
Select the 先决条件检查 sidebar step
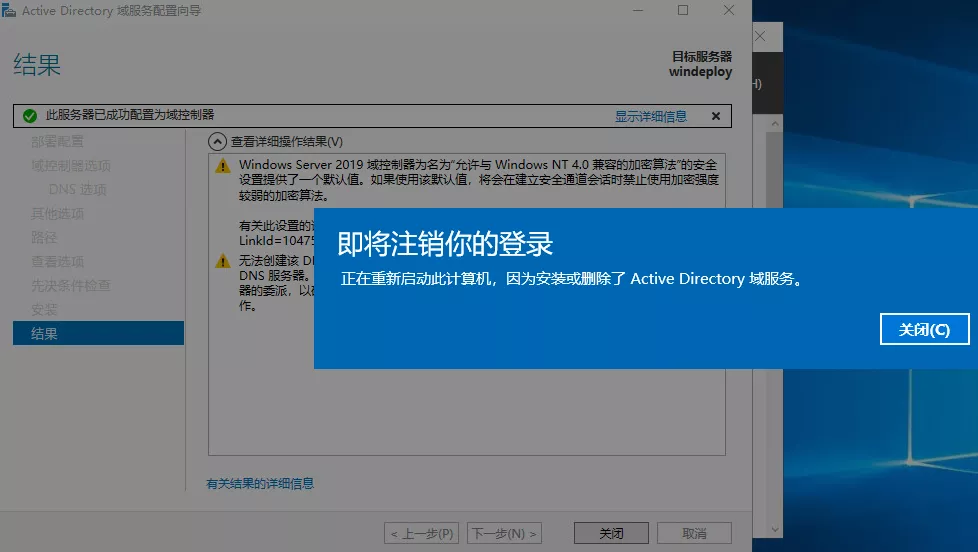point(71,286)
